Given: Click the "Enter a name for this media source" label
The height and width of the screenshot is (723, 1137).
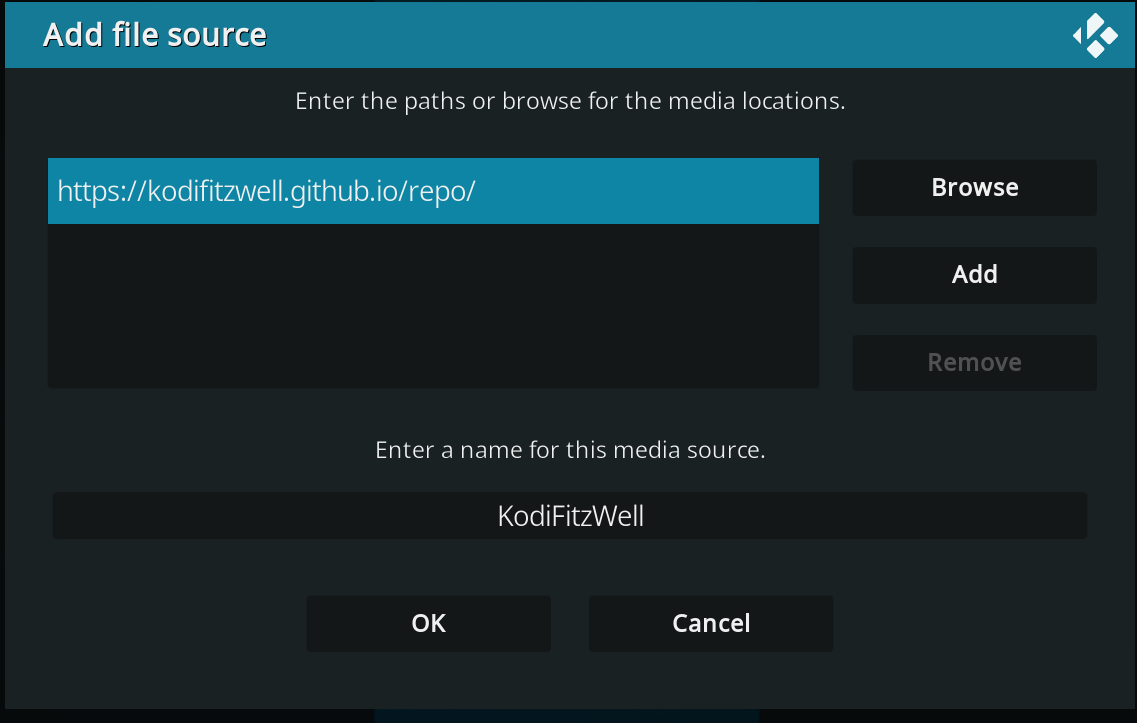Looking at the screenshot, I should click(569, 450).
